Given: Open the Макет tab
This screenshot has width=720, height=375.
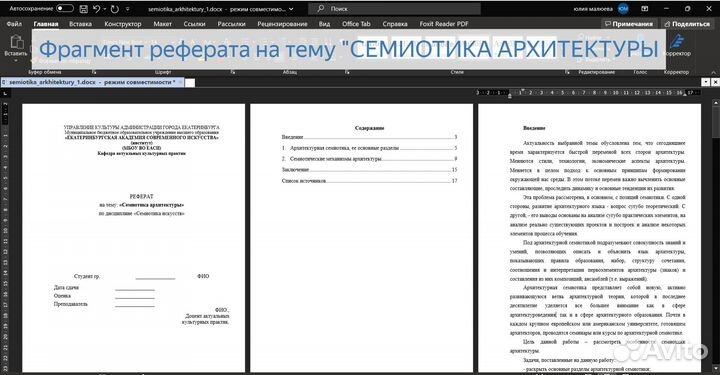Looking at the screenshot, I should [163, 24].
